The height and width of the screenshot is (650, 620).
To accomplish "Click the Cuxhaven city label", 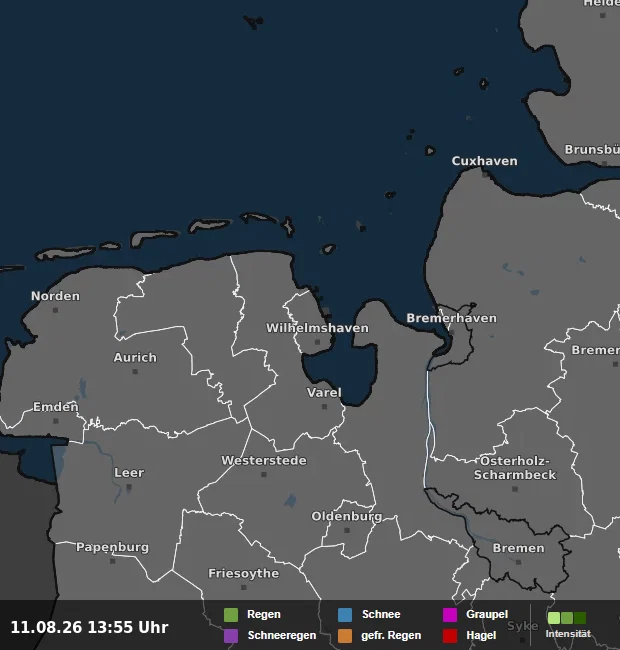I will coord(484,161).
